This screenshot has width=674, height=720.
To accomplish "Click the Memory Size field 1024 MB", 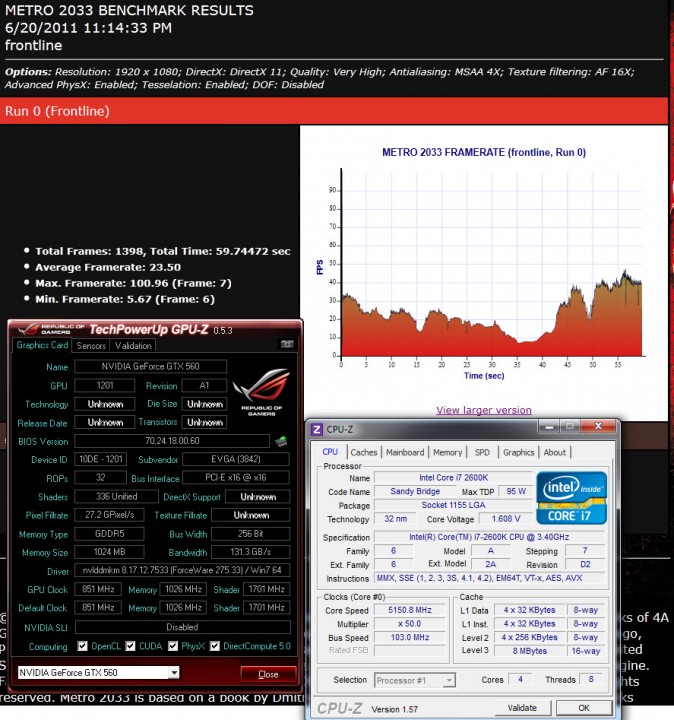I will [109, 552].
